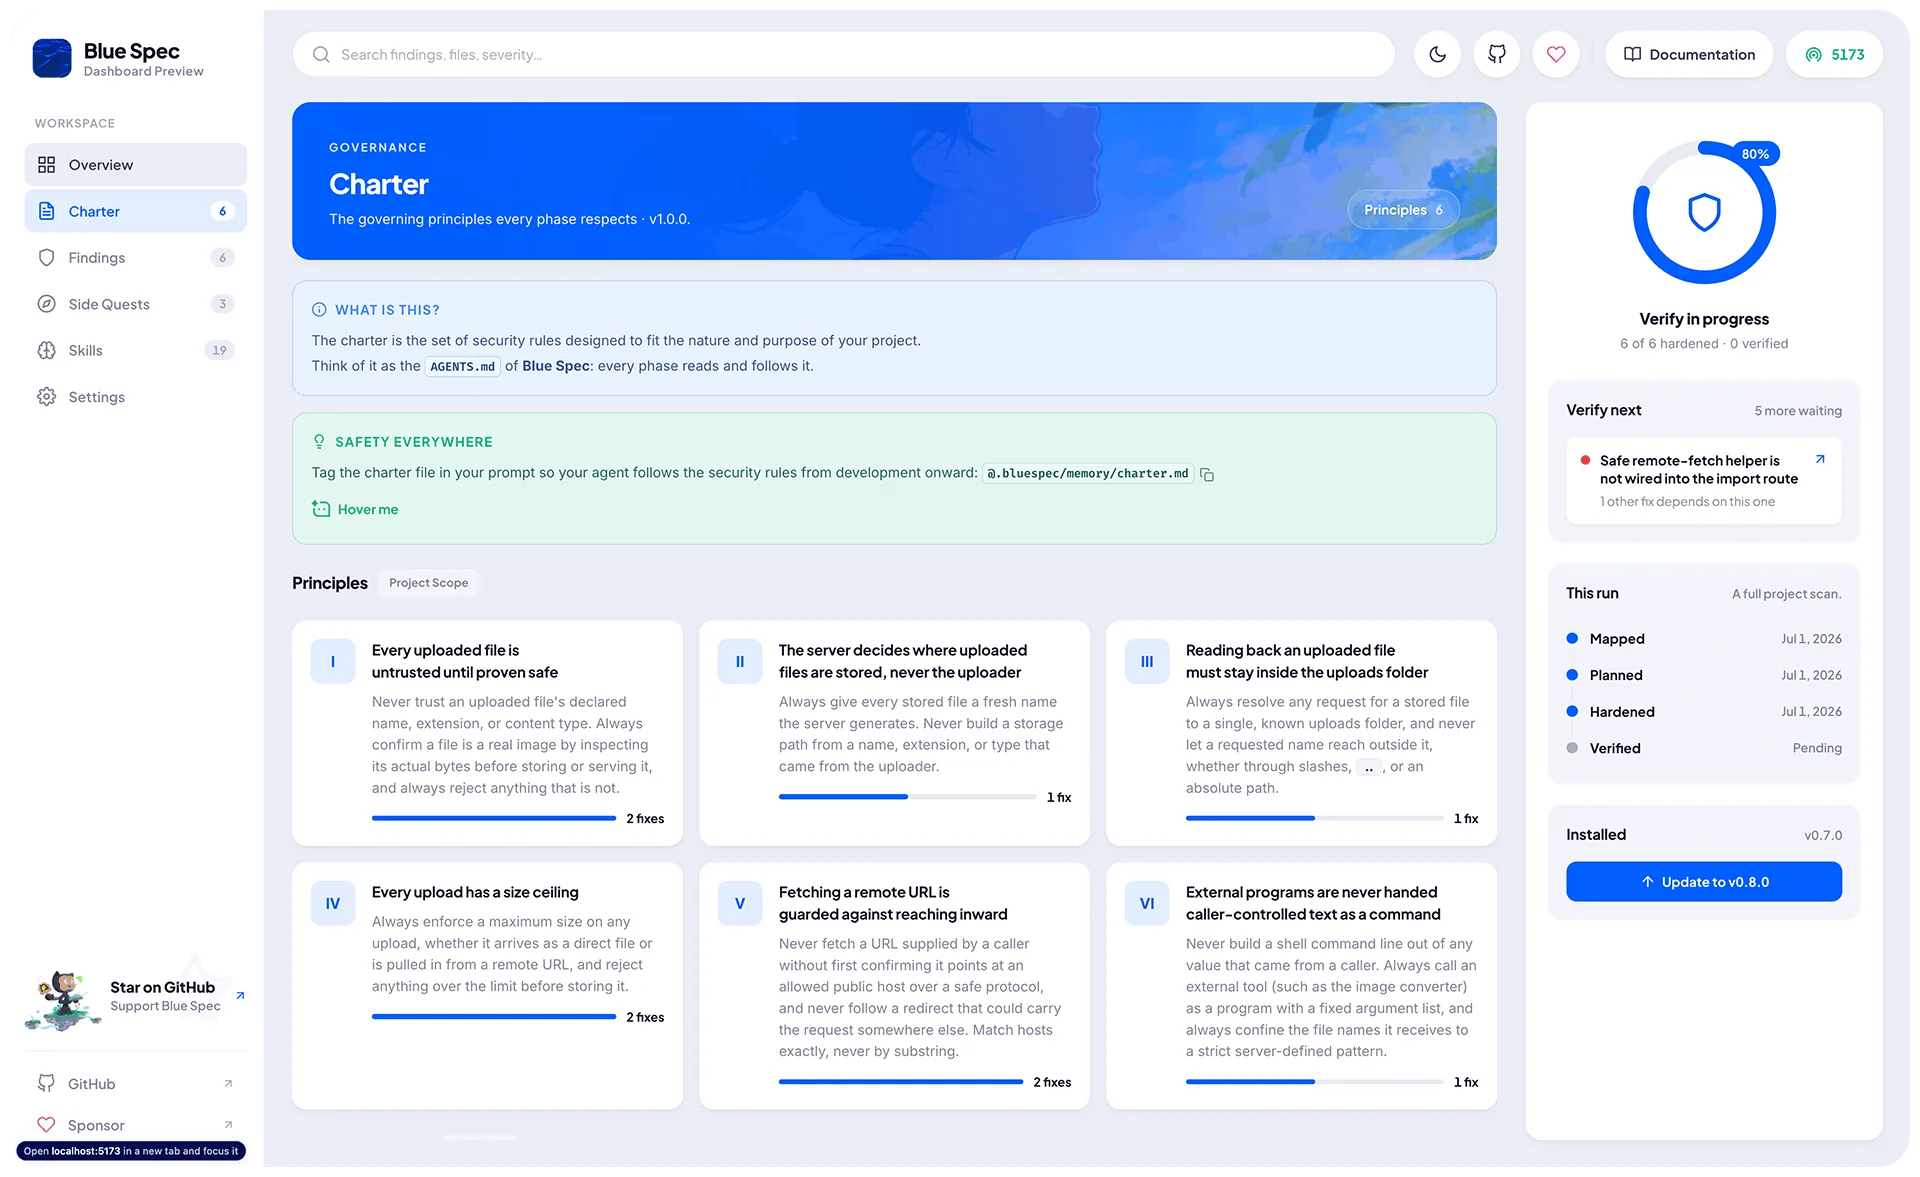Click the Overview grid icon
Image resolution: width=1920 pixels, height=1177 pixels.
click(46, 165)
